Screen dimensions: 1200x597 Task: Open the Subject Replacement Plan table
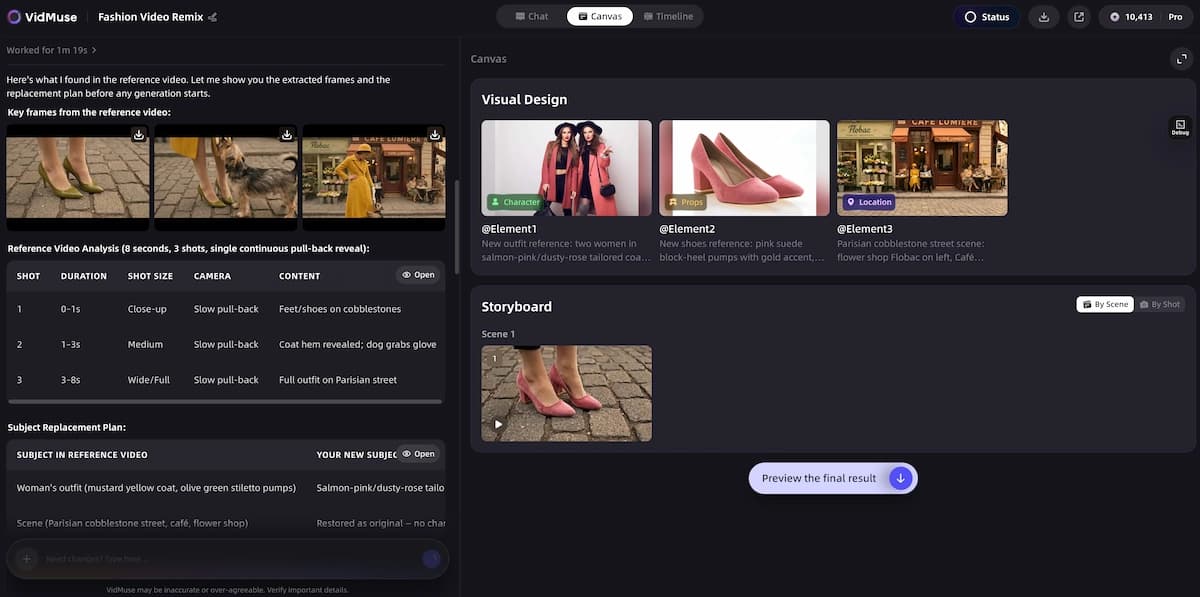(x=418, y=454)
